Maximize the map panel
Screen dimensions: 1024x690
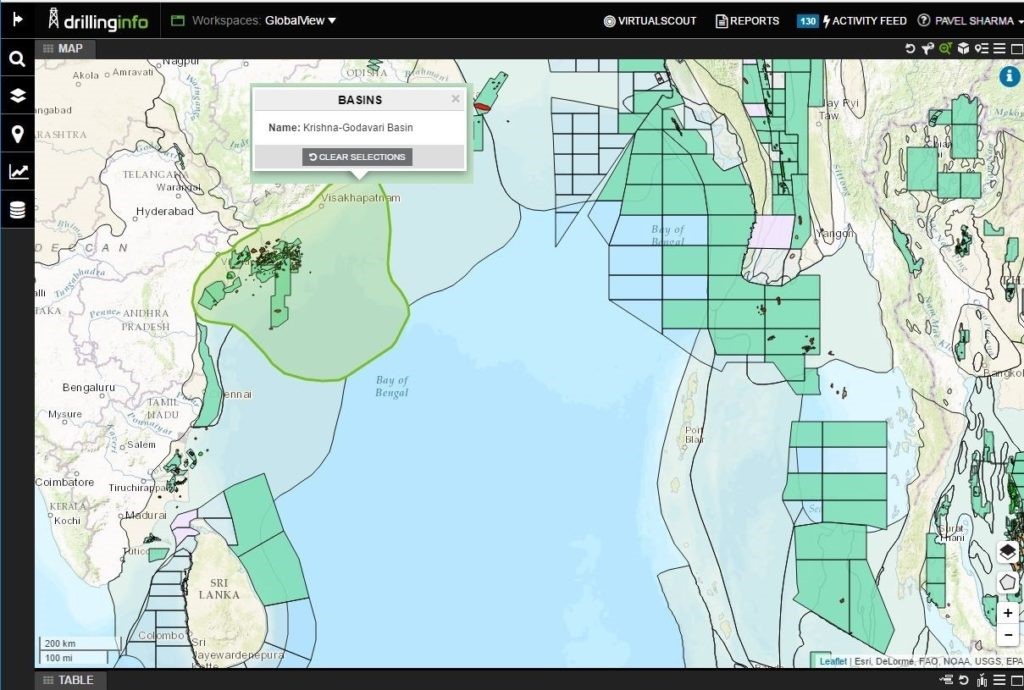(x=1017, y=48)
